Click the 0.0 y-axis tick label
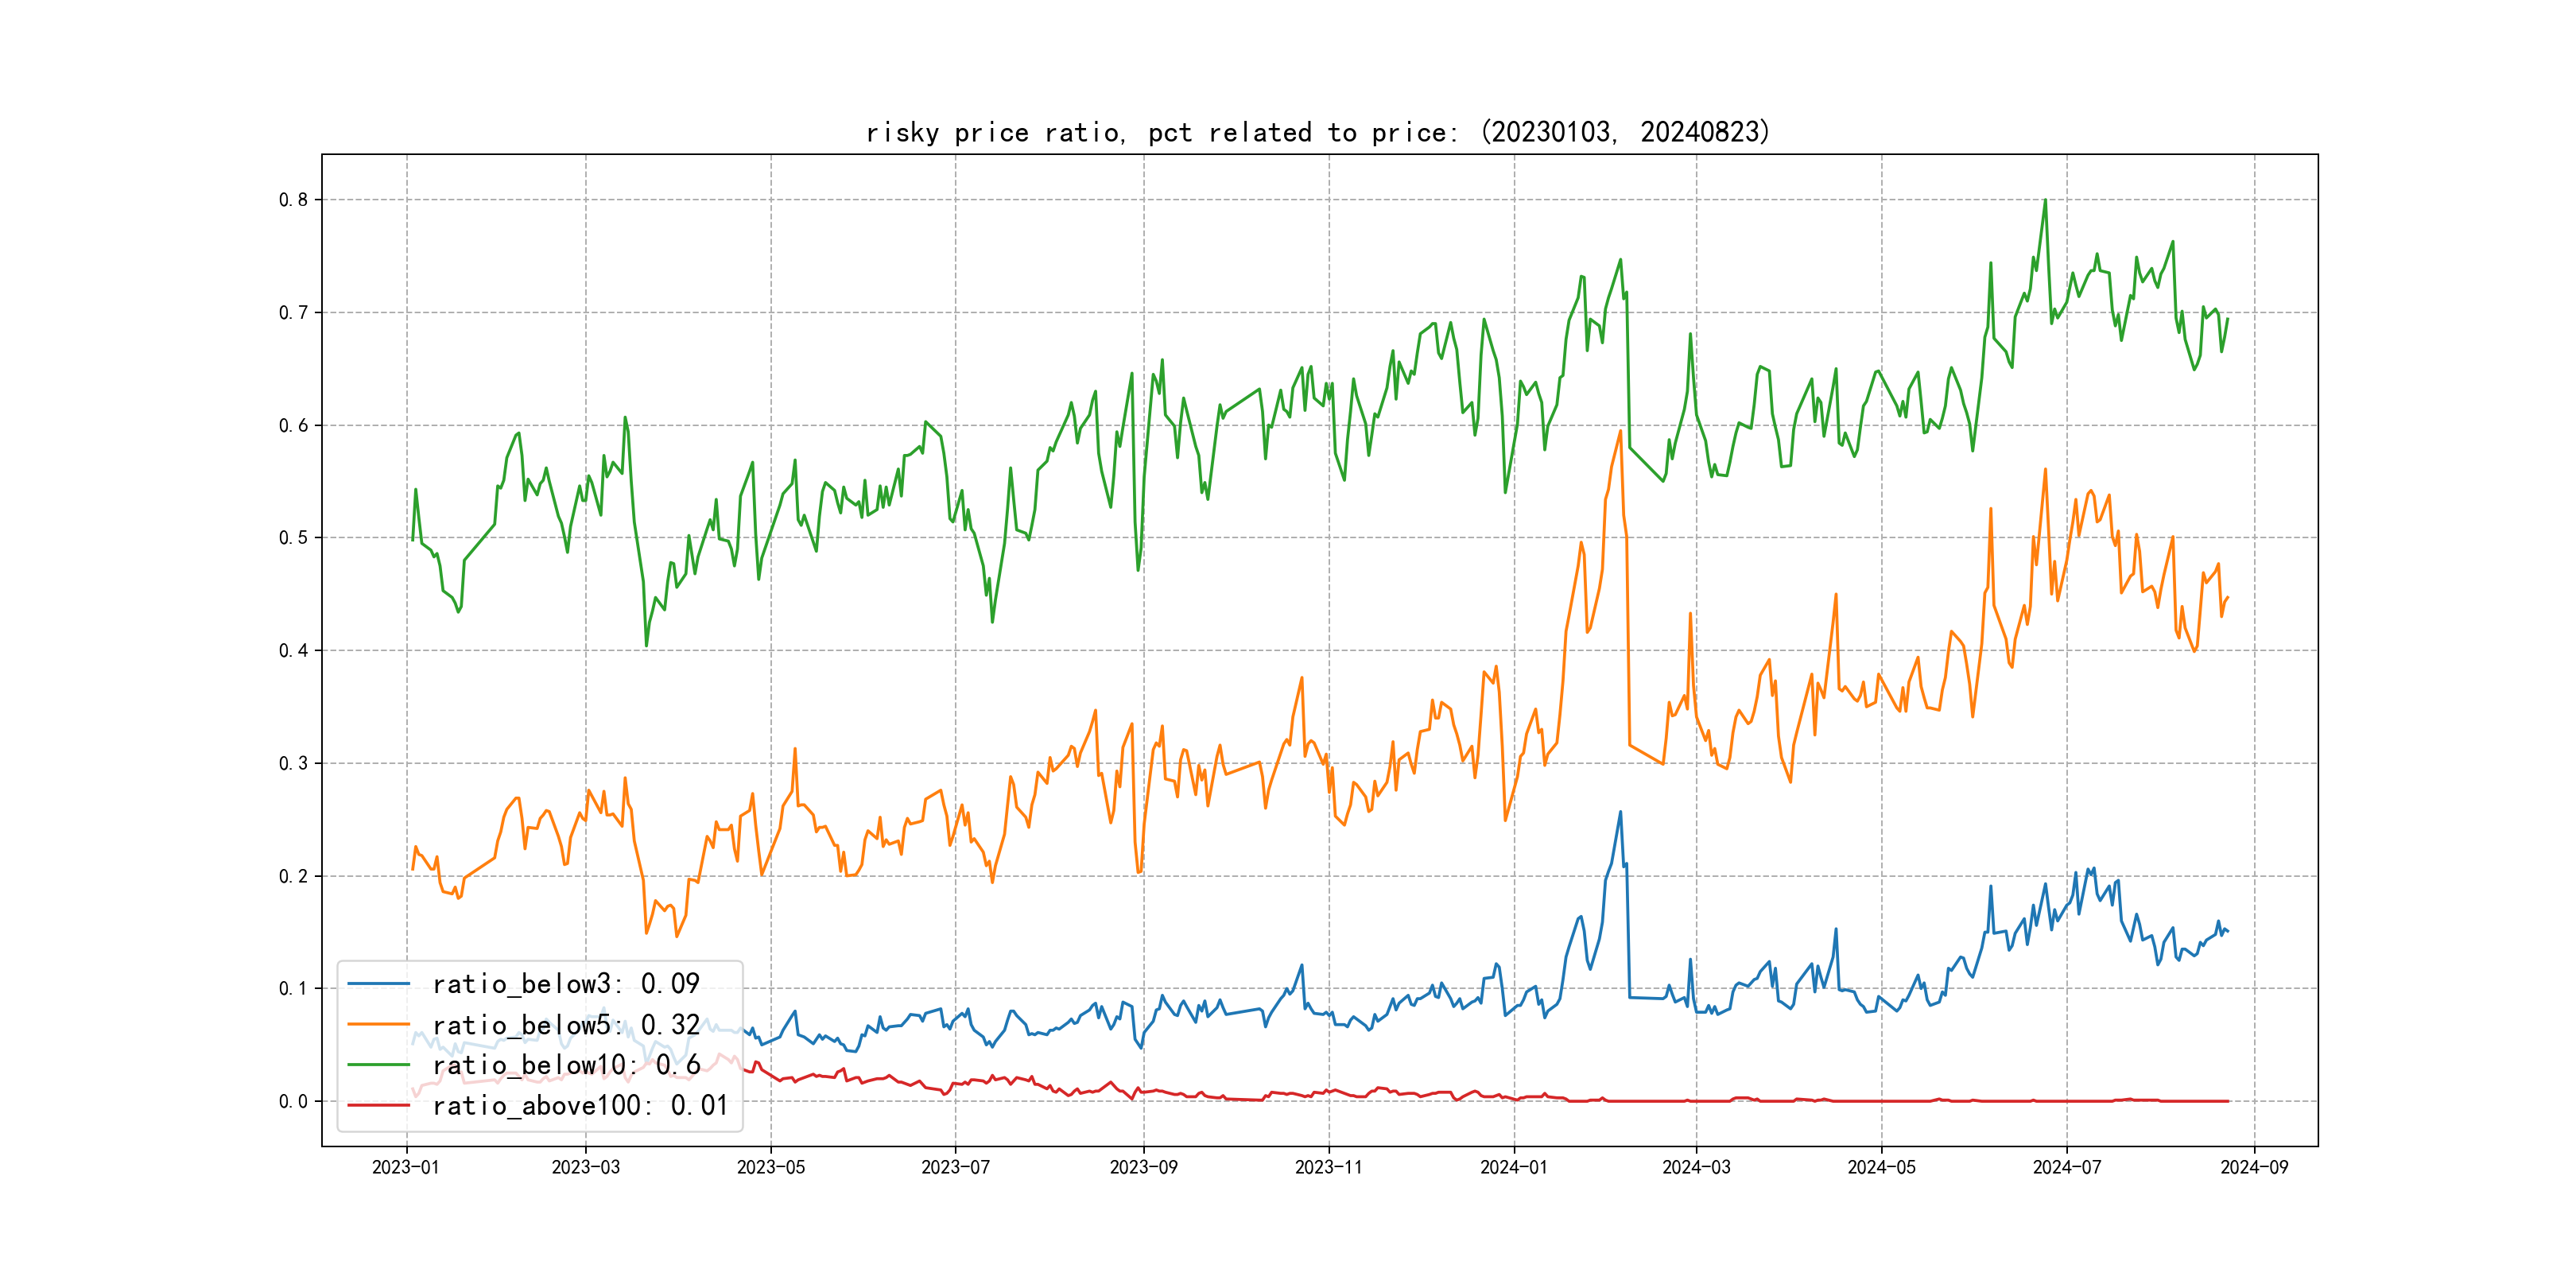This screenshot has height=1288, width=2576. pos(293,1102)
